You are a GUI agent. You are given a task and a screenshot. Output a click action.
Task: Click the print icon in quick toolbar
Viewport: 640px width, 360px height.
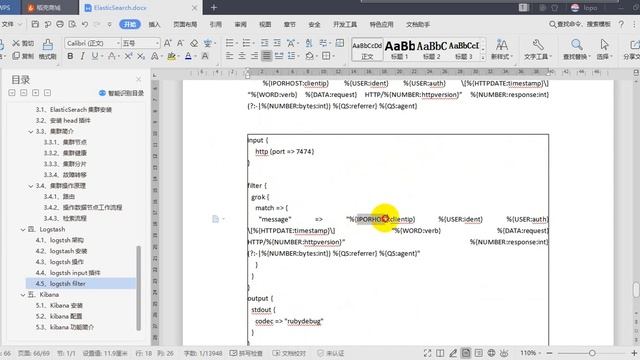(60, 24)
